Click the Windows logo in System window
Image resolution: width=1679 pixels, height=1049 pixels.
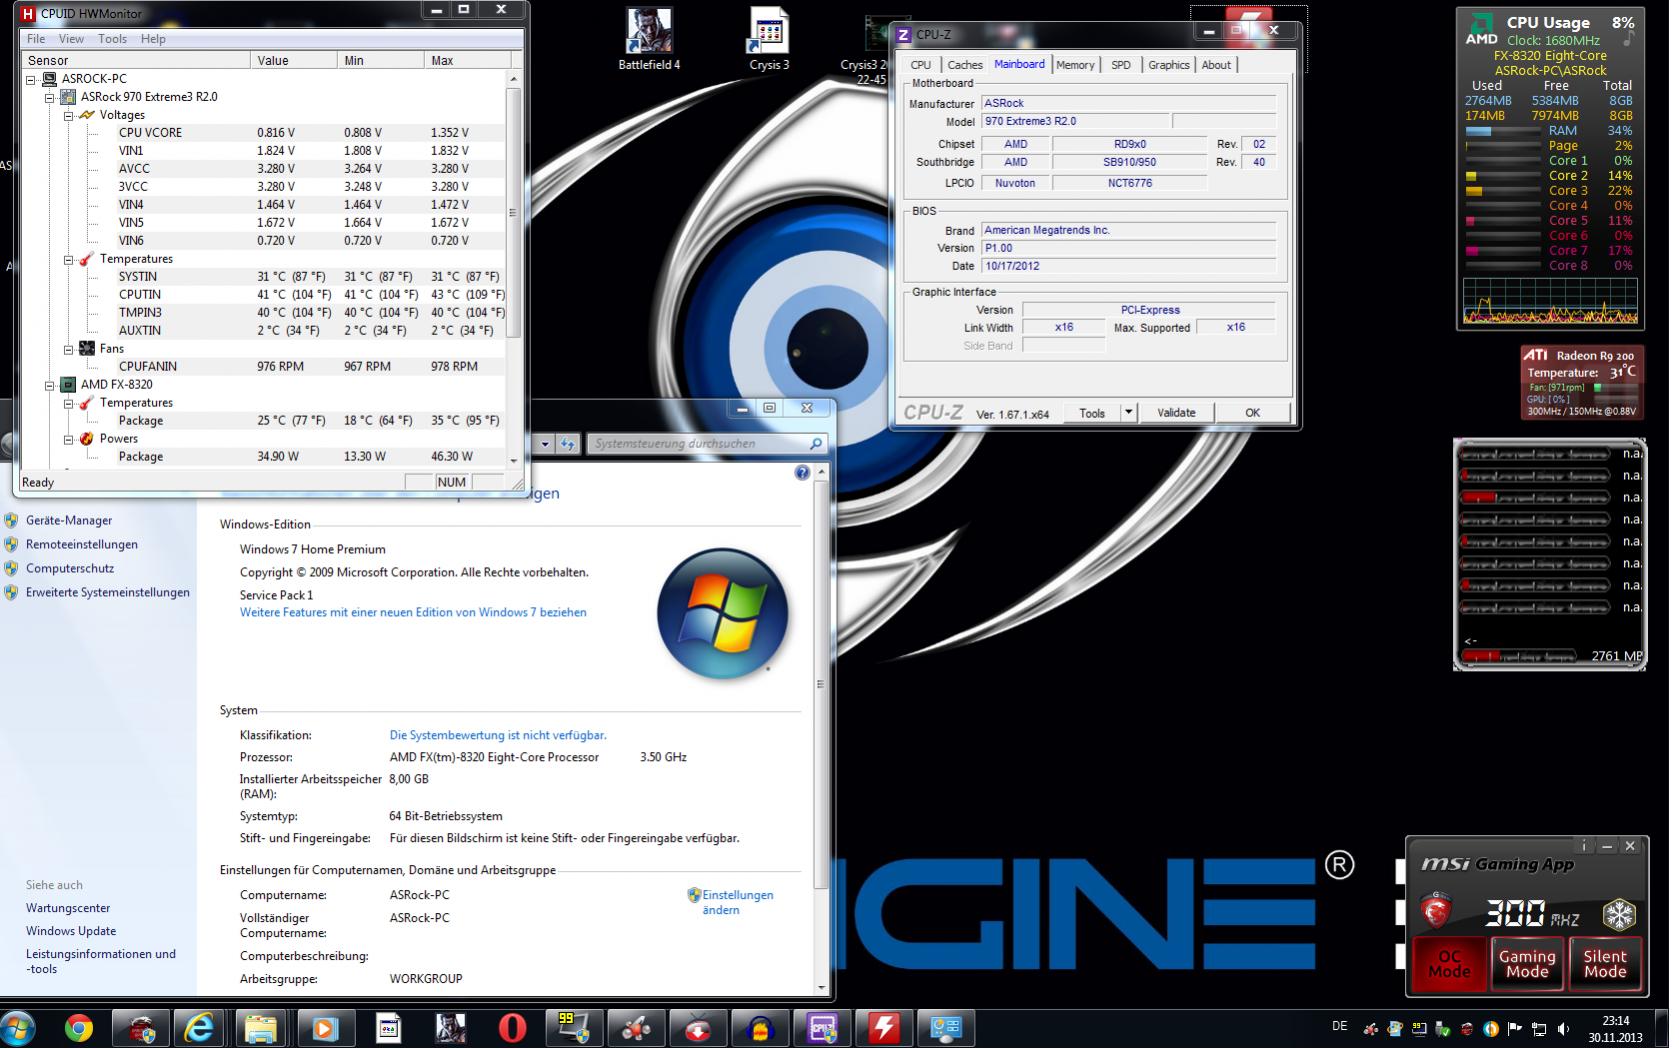point(722,615)
